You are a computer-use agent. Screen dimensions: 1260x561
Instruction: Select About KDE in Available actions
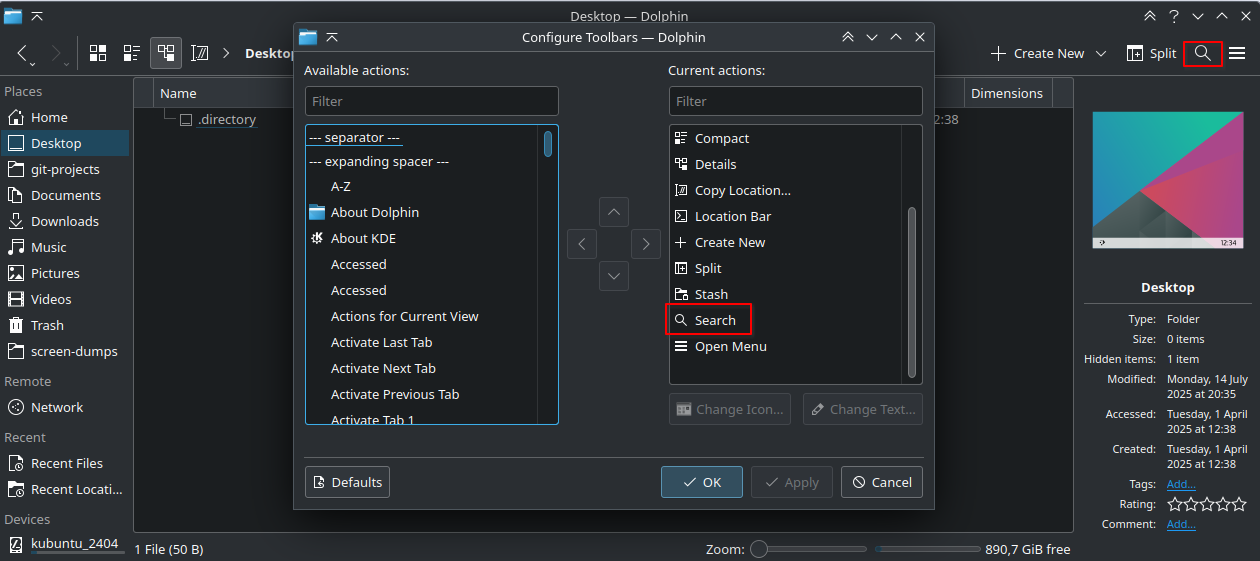422,238
